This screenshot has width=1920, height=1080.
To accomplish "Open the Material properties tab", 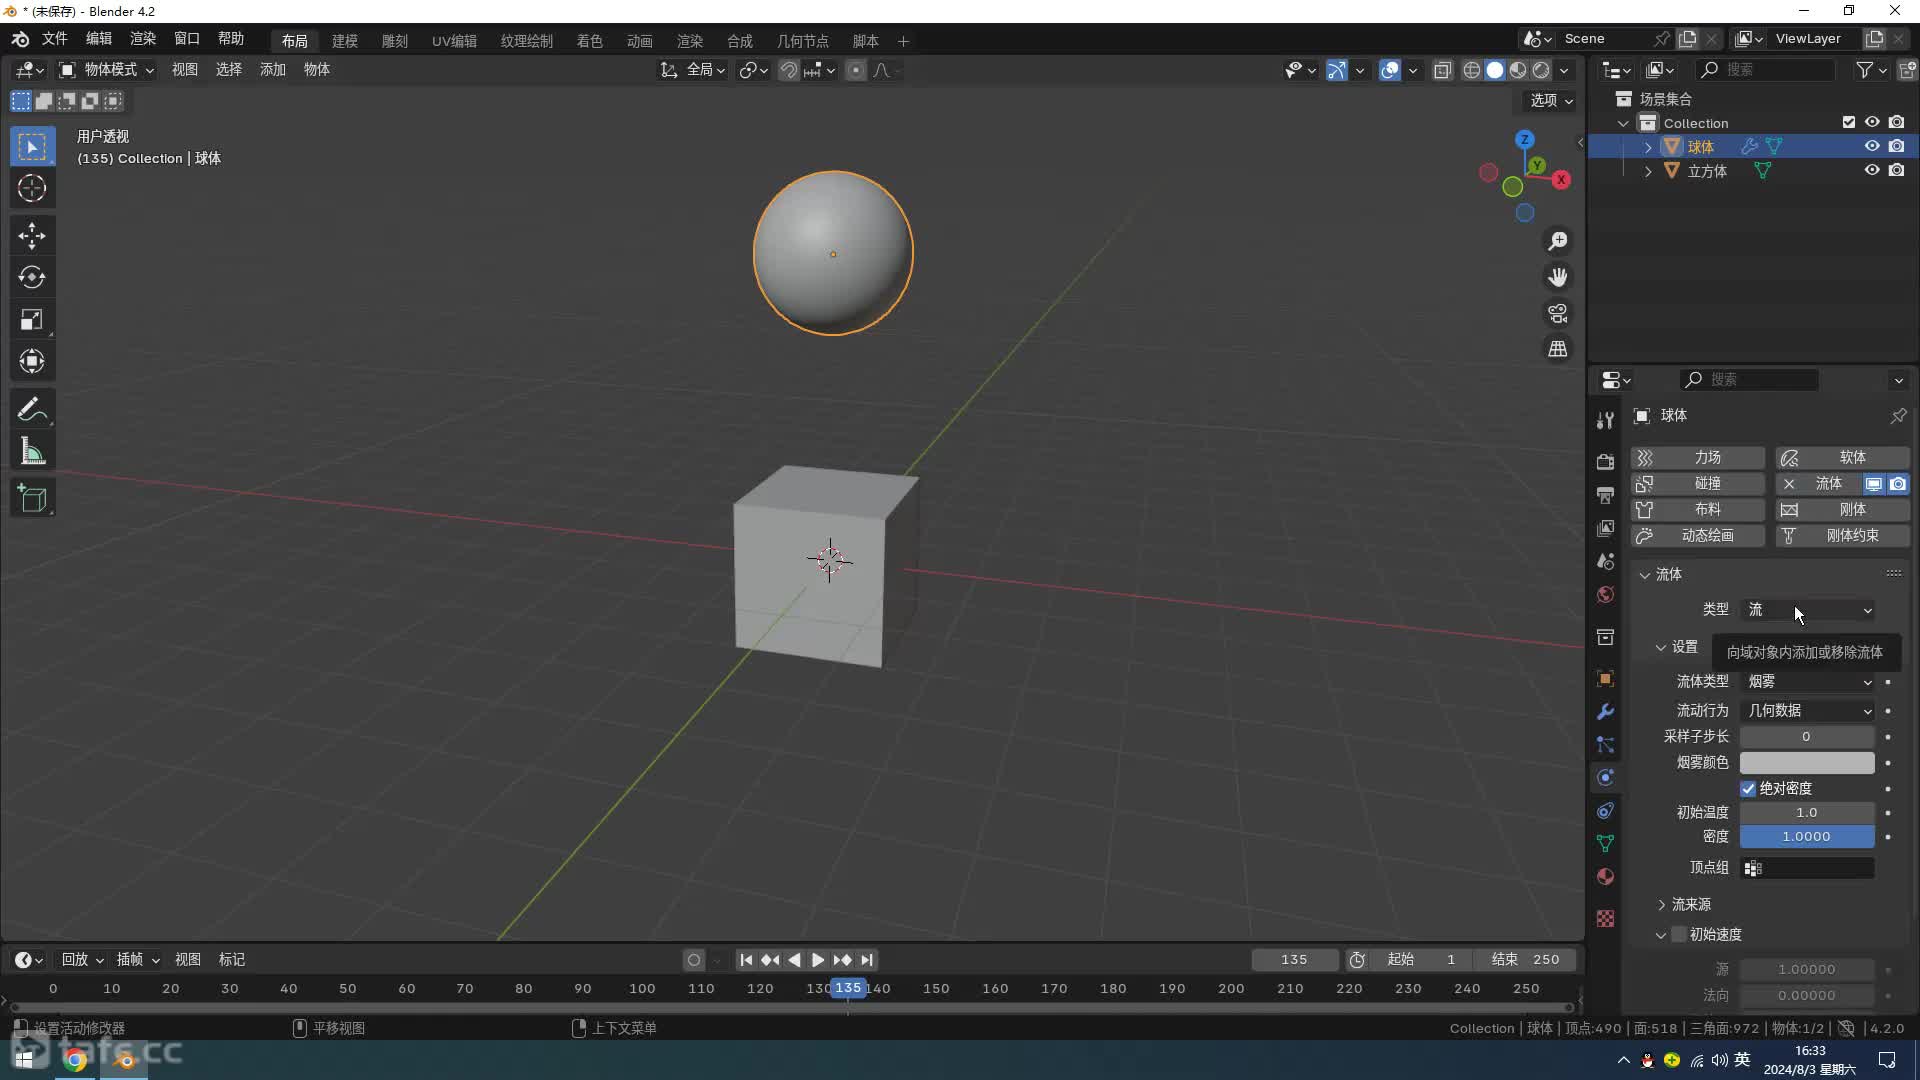I will pos(1605,877).
